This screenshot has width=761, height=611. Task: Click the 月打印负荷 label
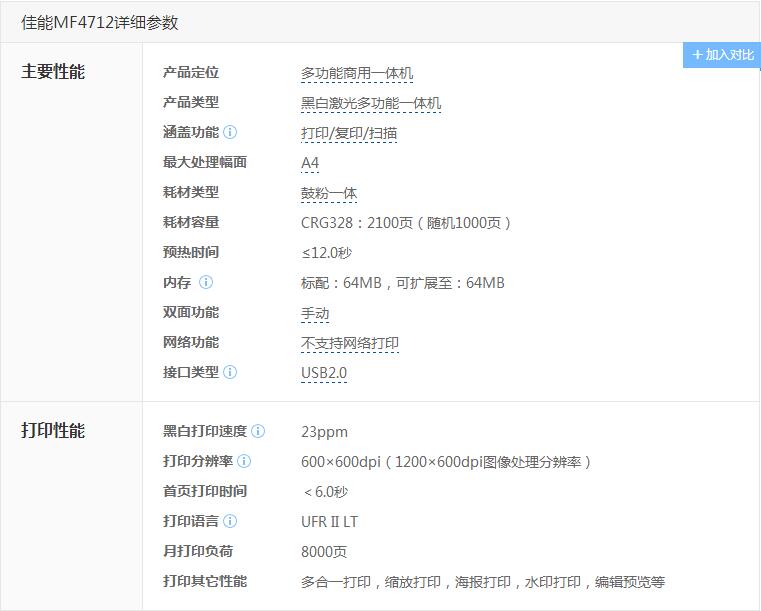(x=198, y=551)
